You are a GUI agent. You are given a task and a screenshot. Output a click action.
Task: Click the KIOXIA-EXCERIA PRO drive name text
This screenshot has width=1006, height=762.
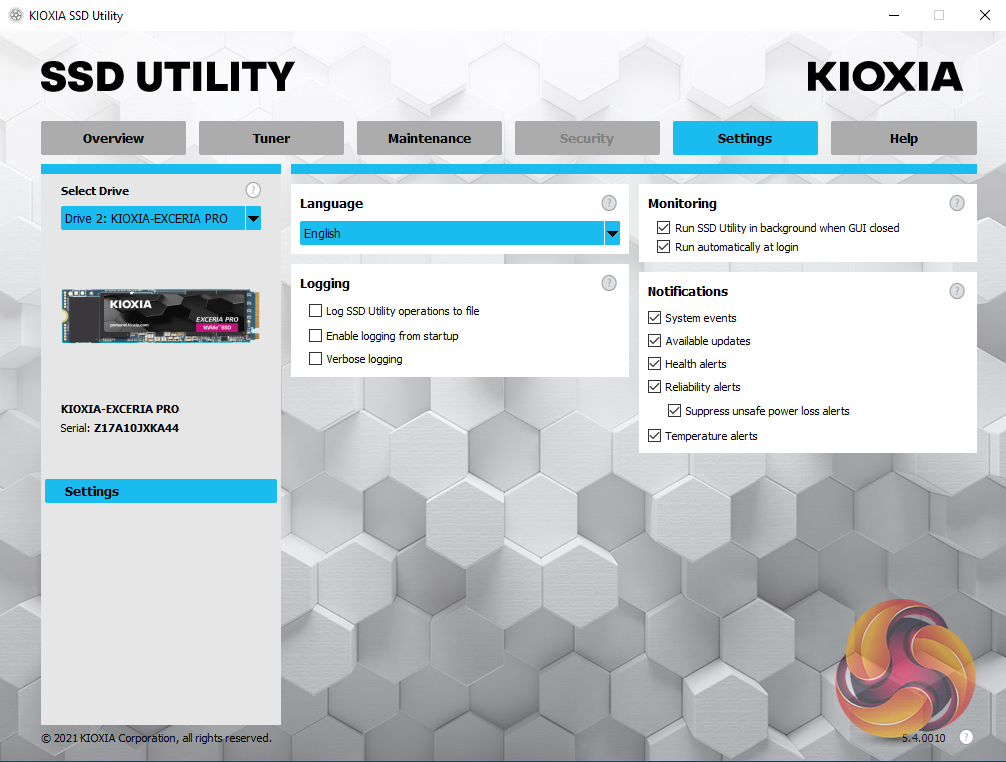click(x=120, y=409)
